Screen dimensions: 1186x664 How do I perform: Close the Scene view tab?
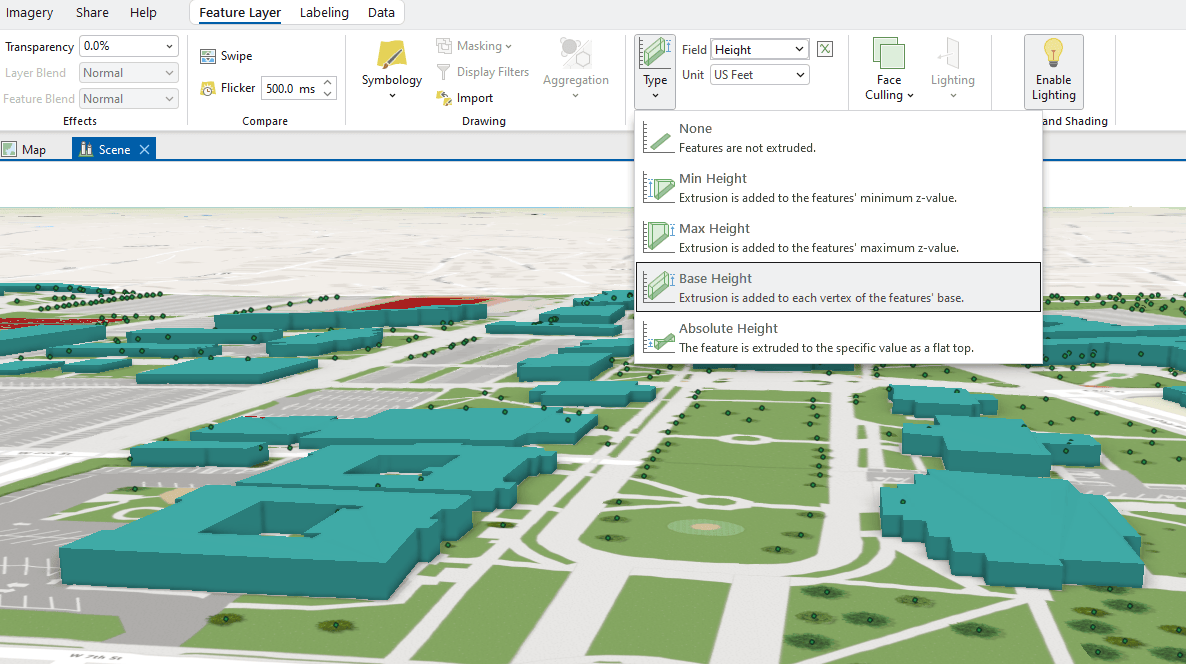[x=144, y=150]
